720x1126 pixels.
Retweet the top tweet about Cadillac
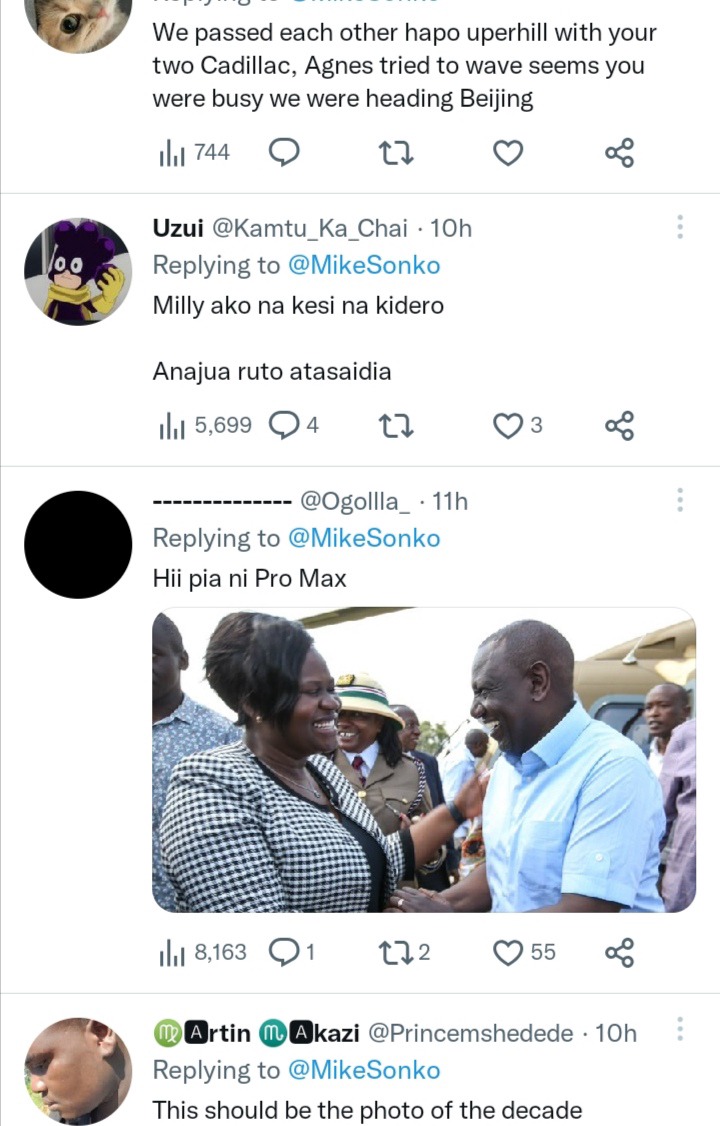pyautogui.click(x=397, y=153)
